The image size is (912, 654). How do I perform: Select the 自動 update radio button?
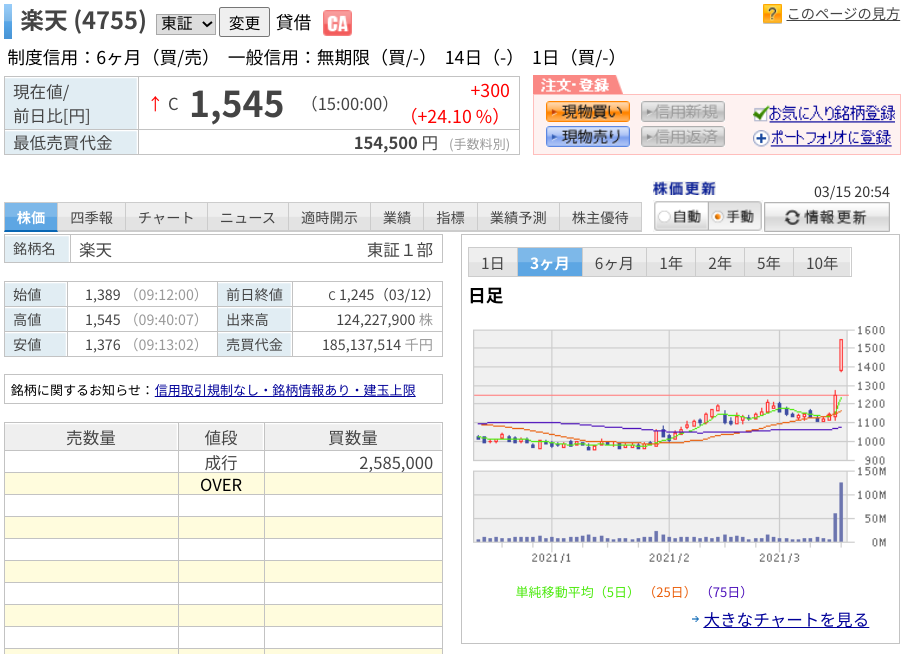pos(664,217)
